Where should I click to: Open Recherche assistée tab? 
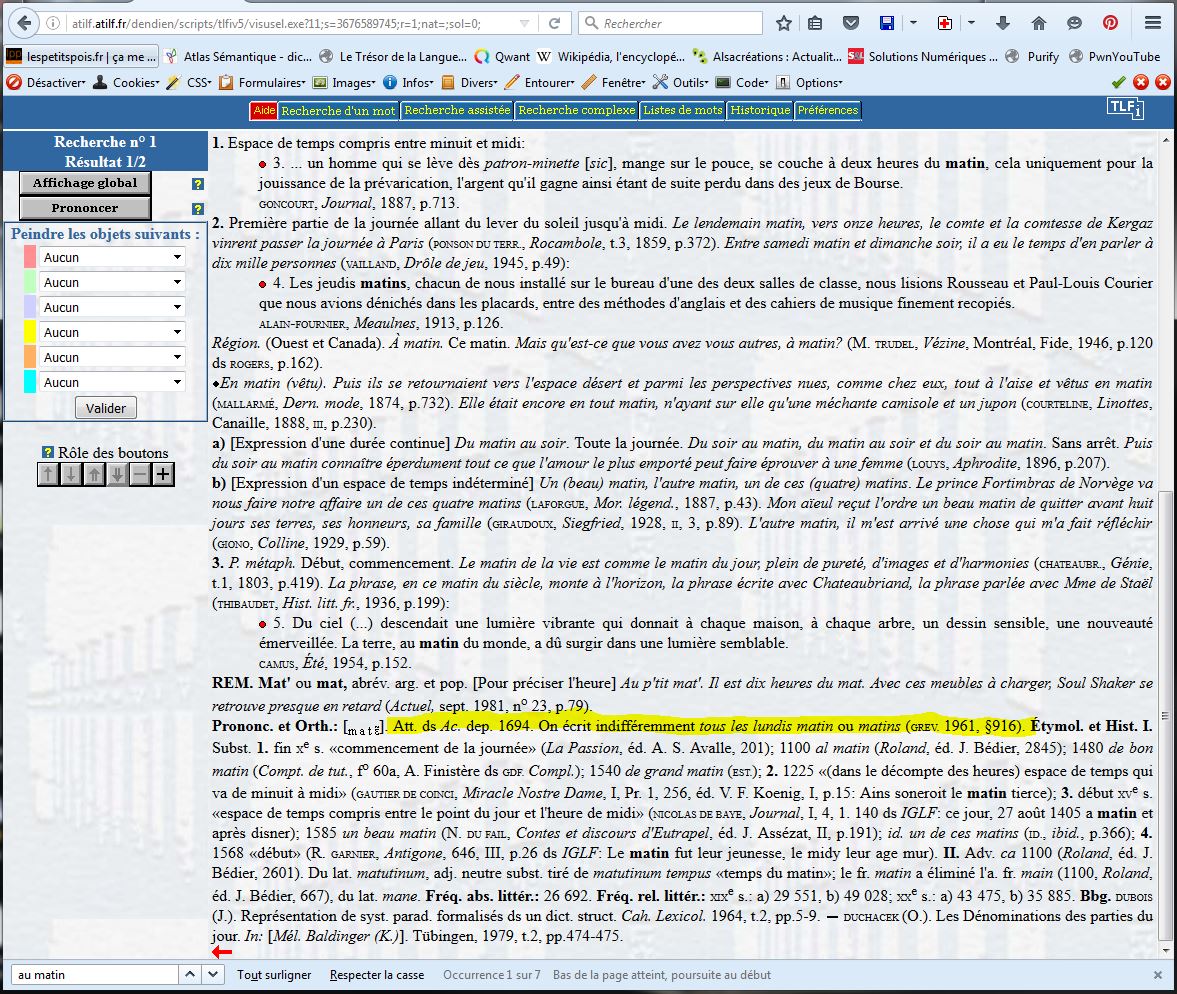[457, 110]
